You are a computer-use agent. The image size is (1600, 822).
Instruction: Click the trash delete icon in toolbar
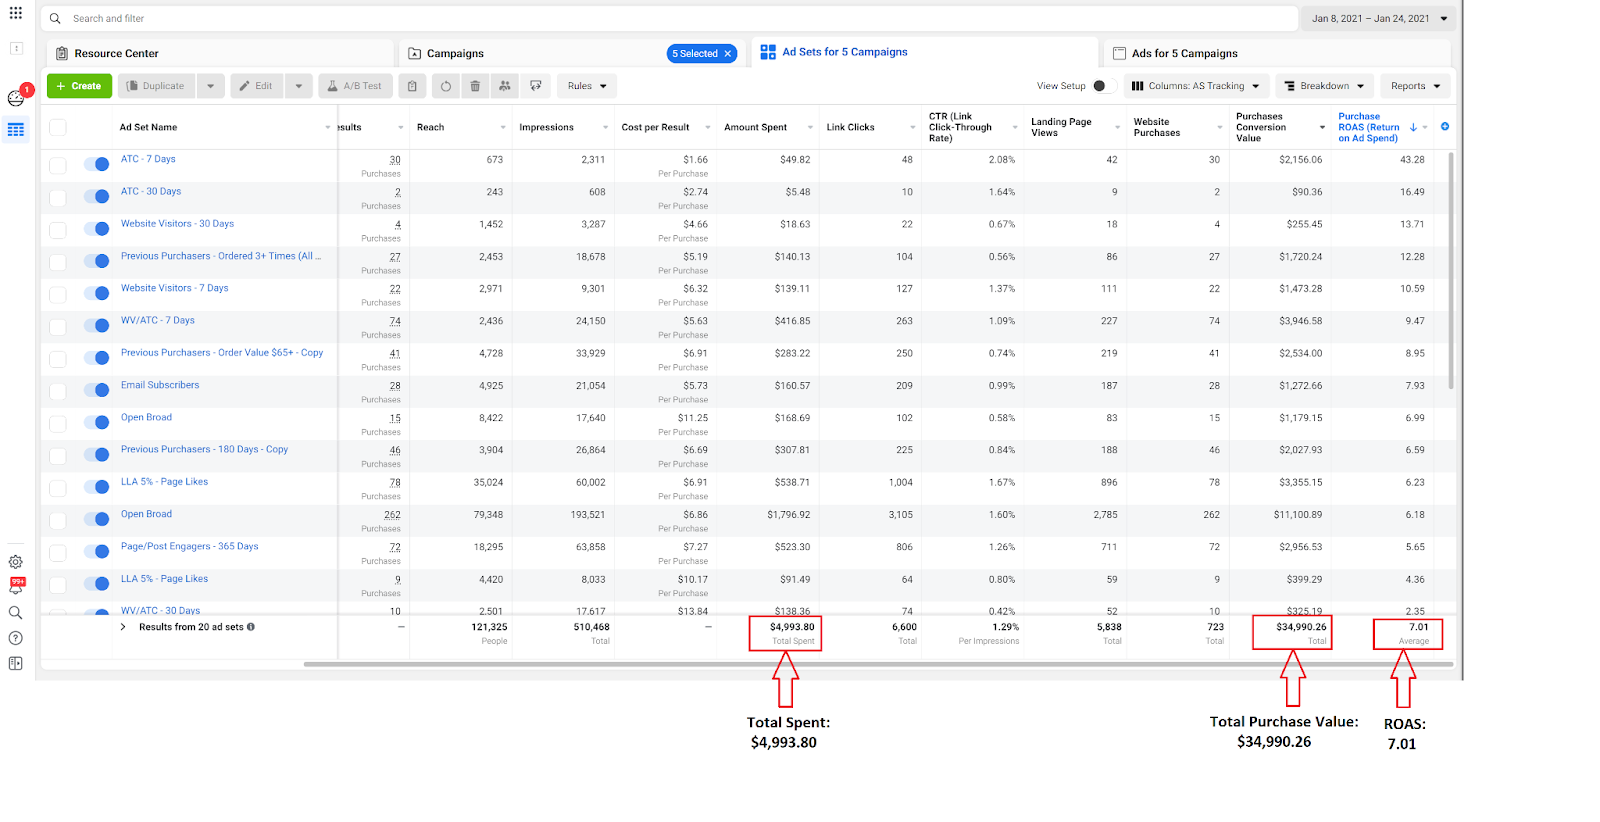pyautogui.click(x=475, y=86)
